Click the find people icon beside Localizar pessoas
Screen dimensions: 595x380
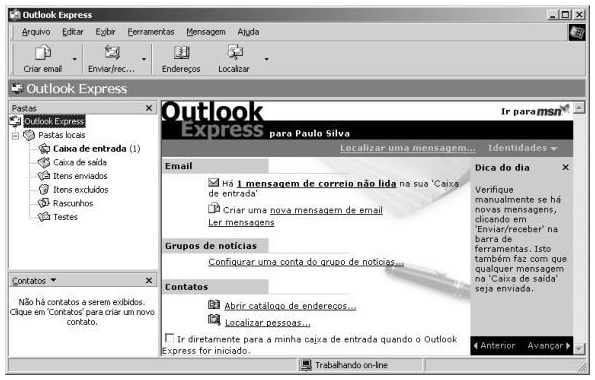pyautogui.click(x=214, y=320)
